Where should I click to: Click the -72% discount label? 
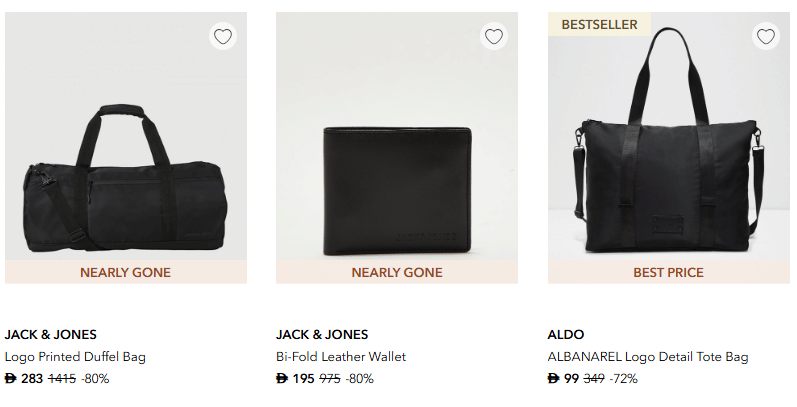[624, 378]
